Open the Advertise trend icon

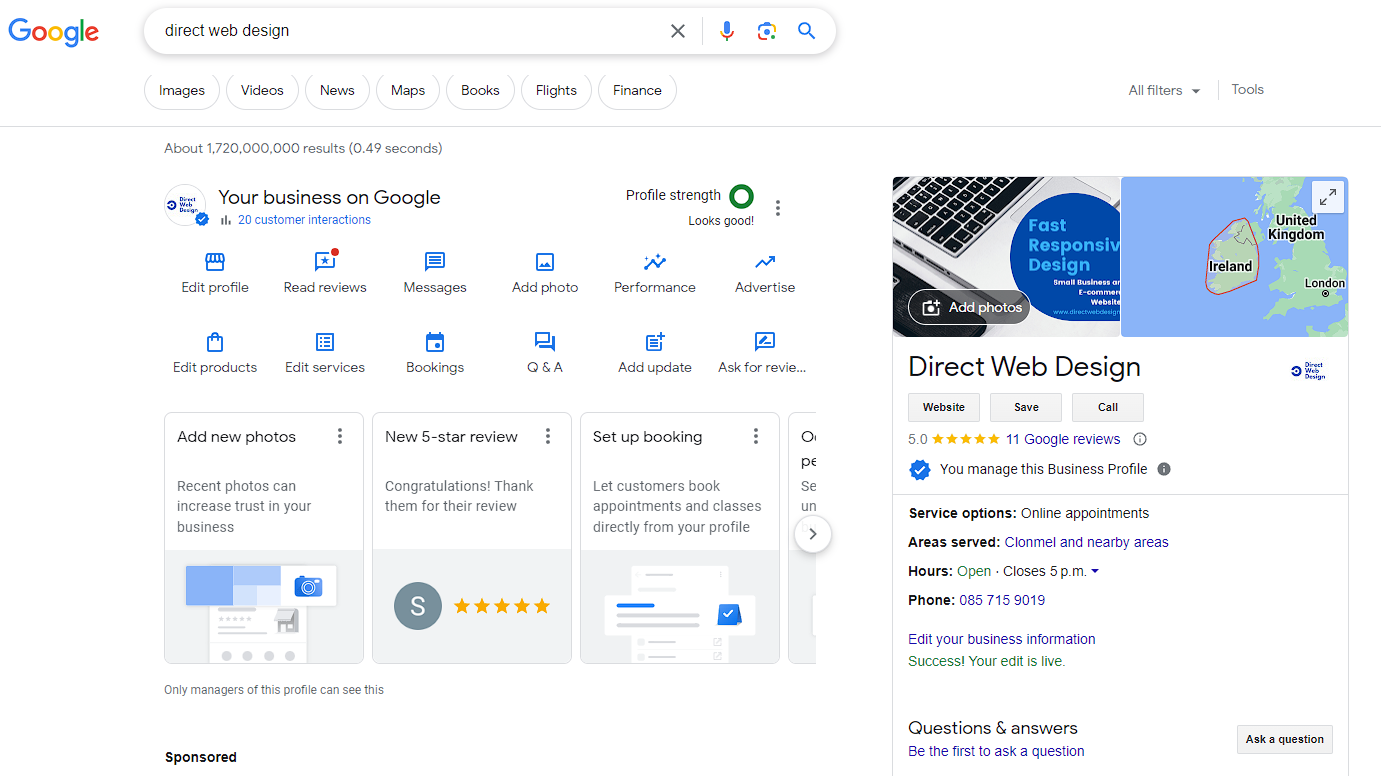tap(765, 262)
